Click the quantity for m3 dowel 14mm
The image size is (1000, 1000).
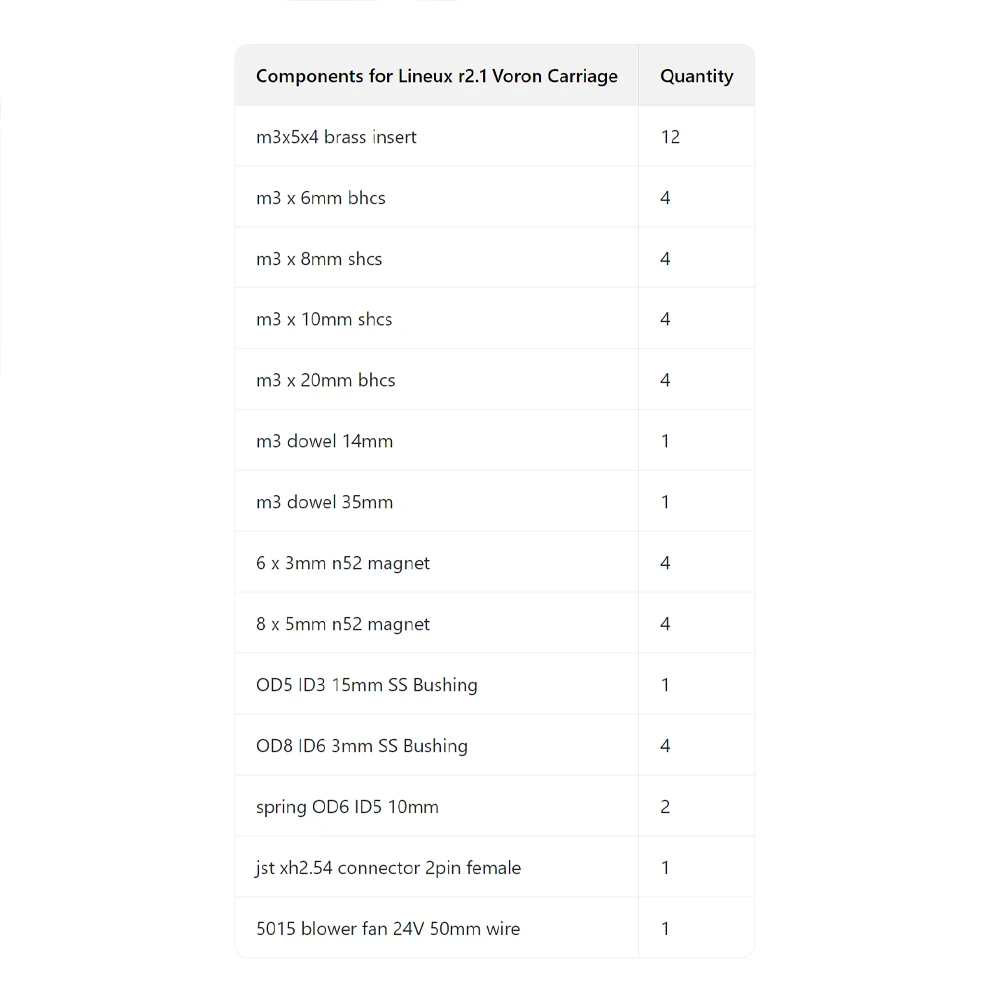tap(665, 441)
